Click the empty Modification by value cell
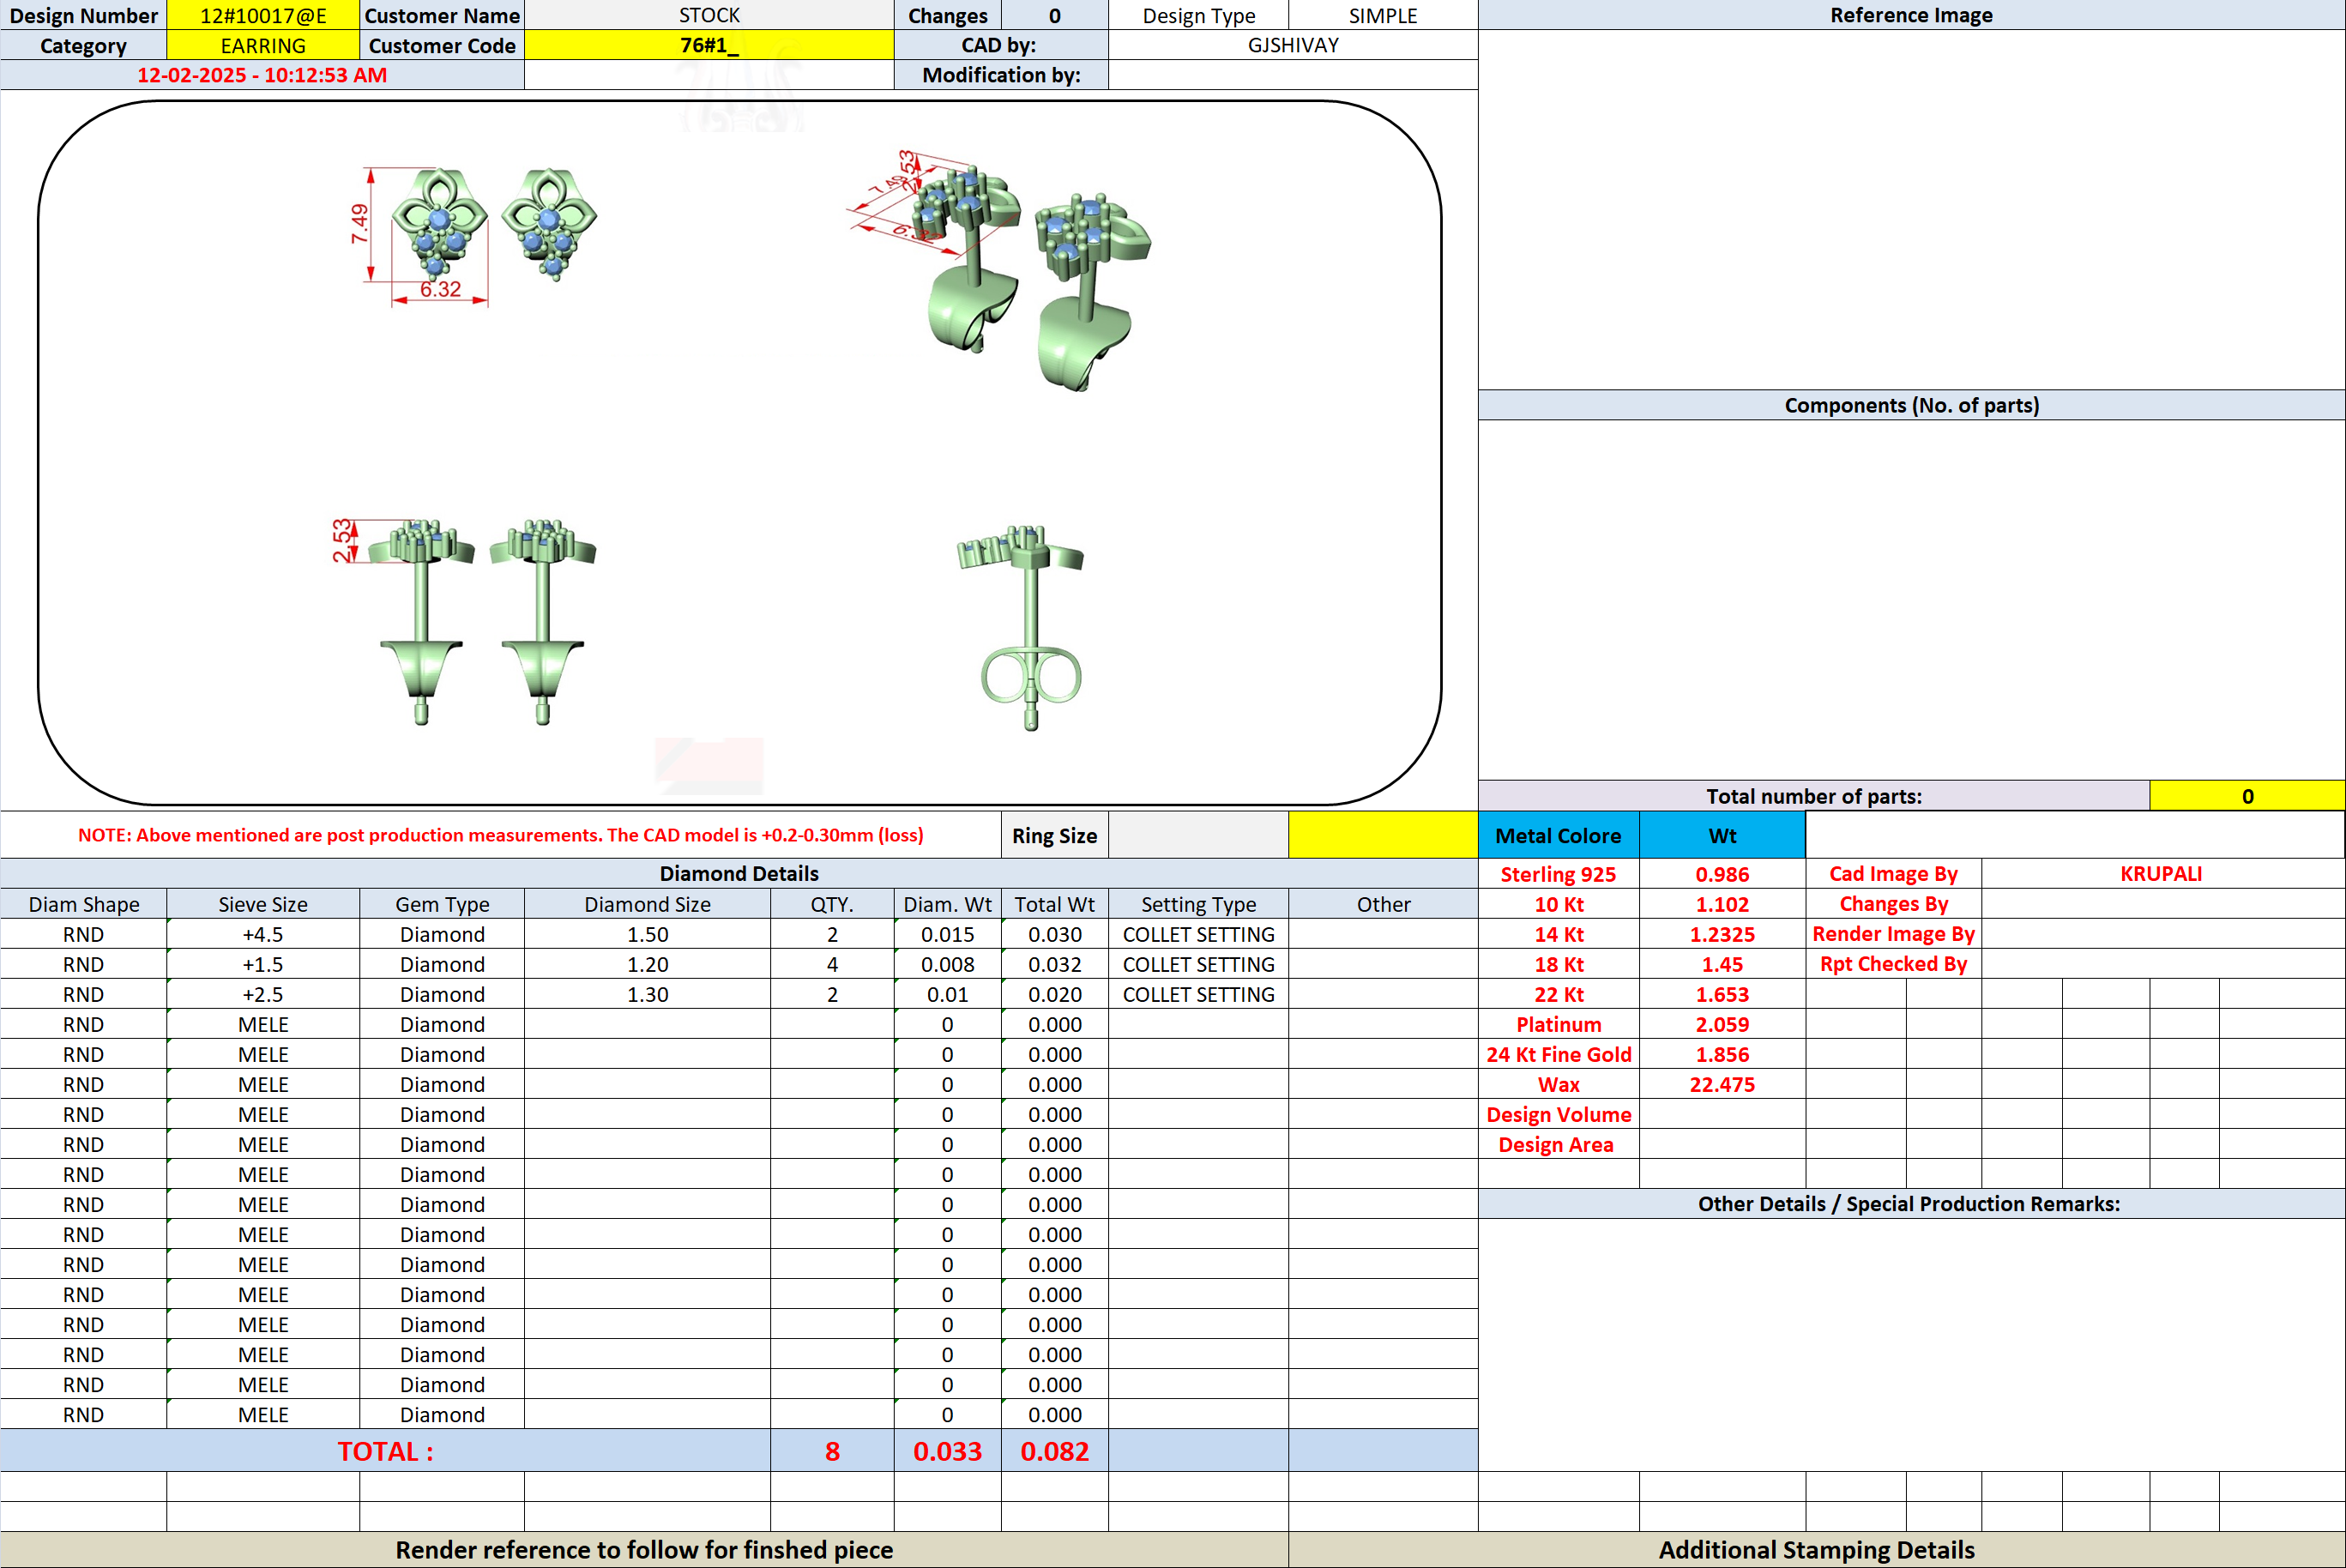The width and height of the screenshot is (2346, 1568). click(x=1293, y=75)
